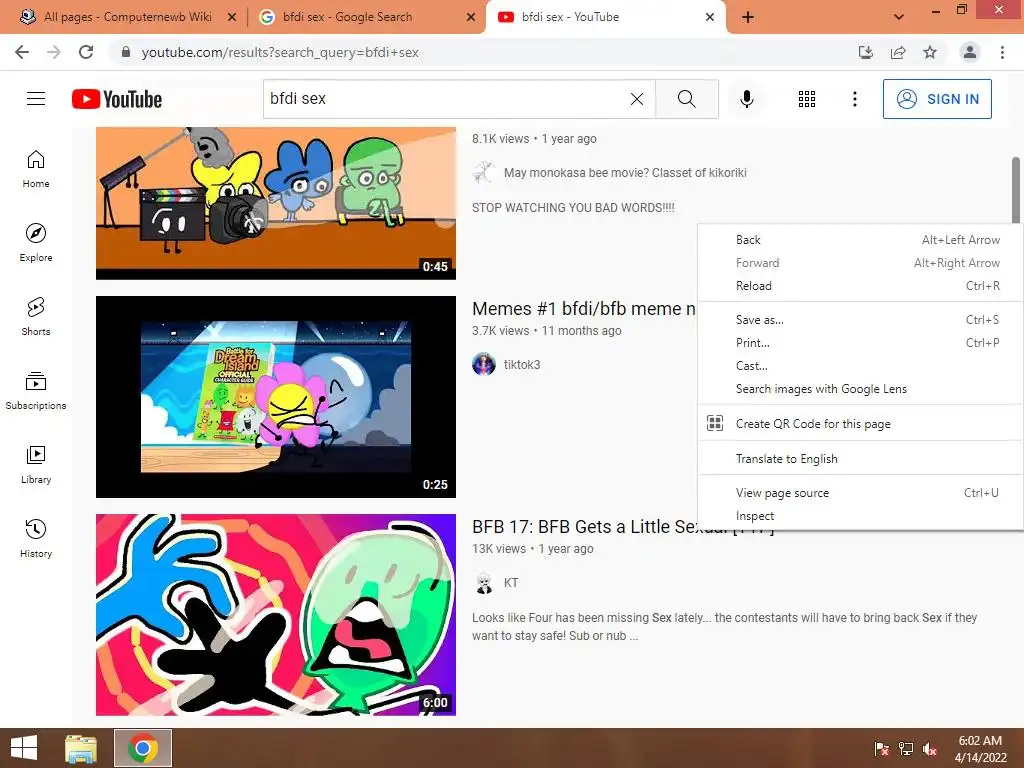Viewport: 1024px width, 768px height.
Task: Click the muted speaker tray icon
Action: click(929, 748)
